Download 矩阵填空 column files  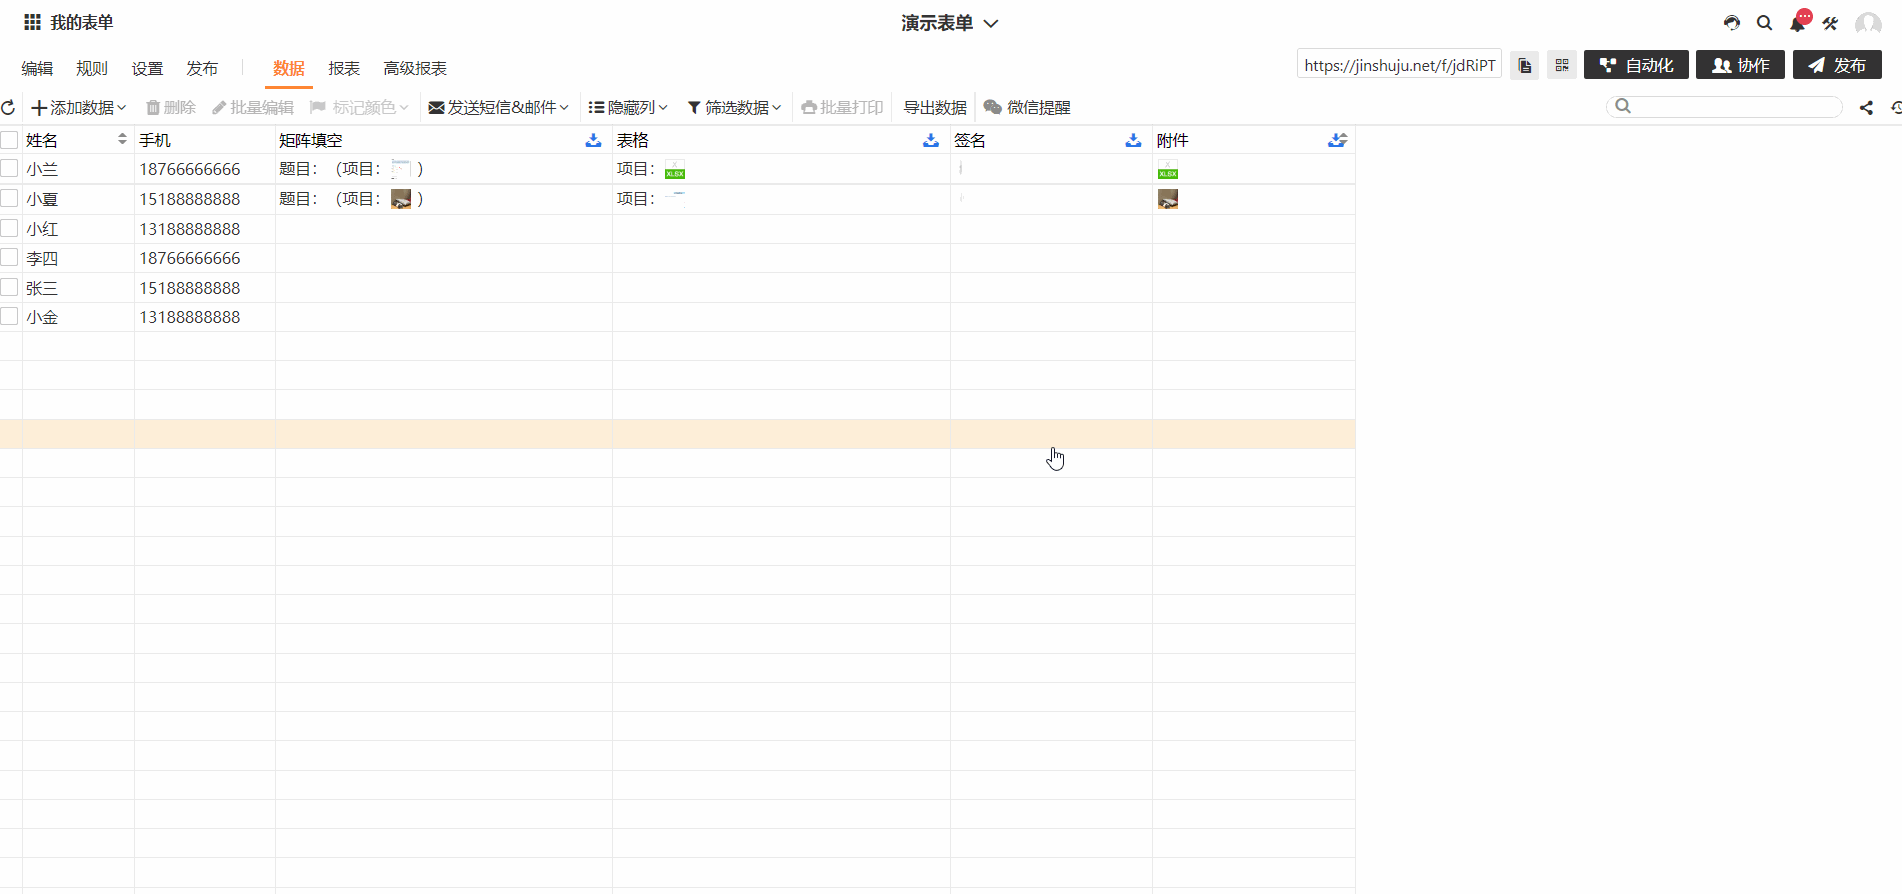click(x=593, y=140)
